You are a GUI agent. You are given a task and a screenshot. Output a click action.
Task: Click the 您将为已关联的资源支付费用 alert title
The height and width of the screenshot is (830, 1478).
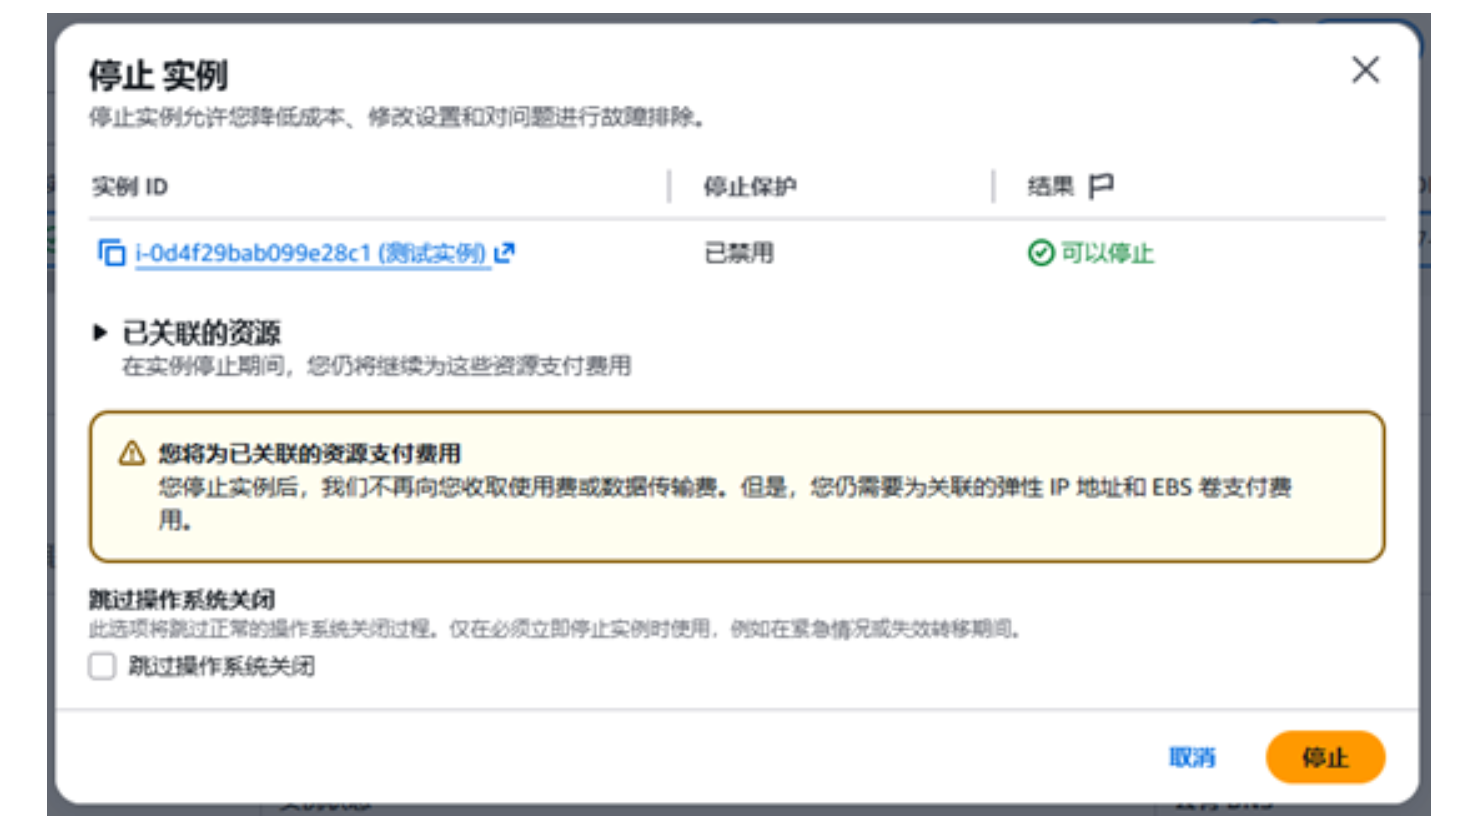pyautogui.click(x=309, y=454)
